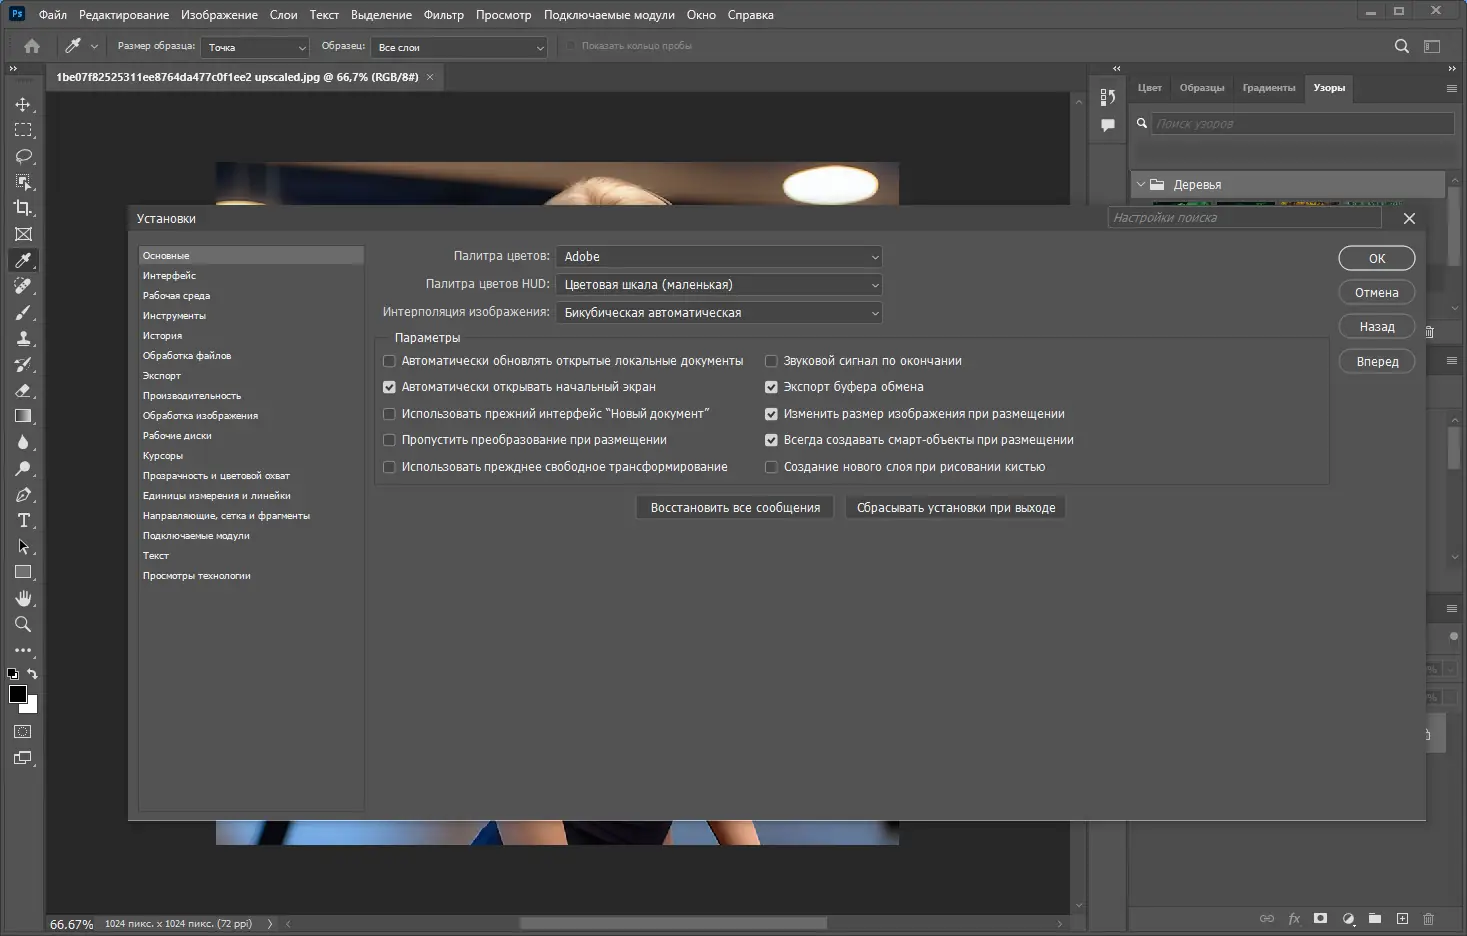The height and width of the screenshot is (936, 1467).
Task: Enable Звуковой сигнал по окончании checkbox
Action: [x=771, y=361]
